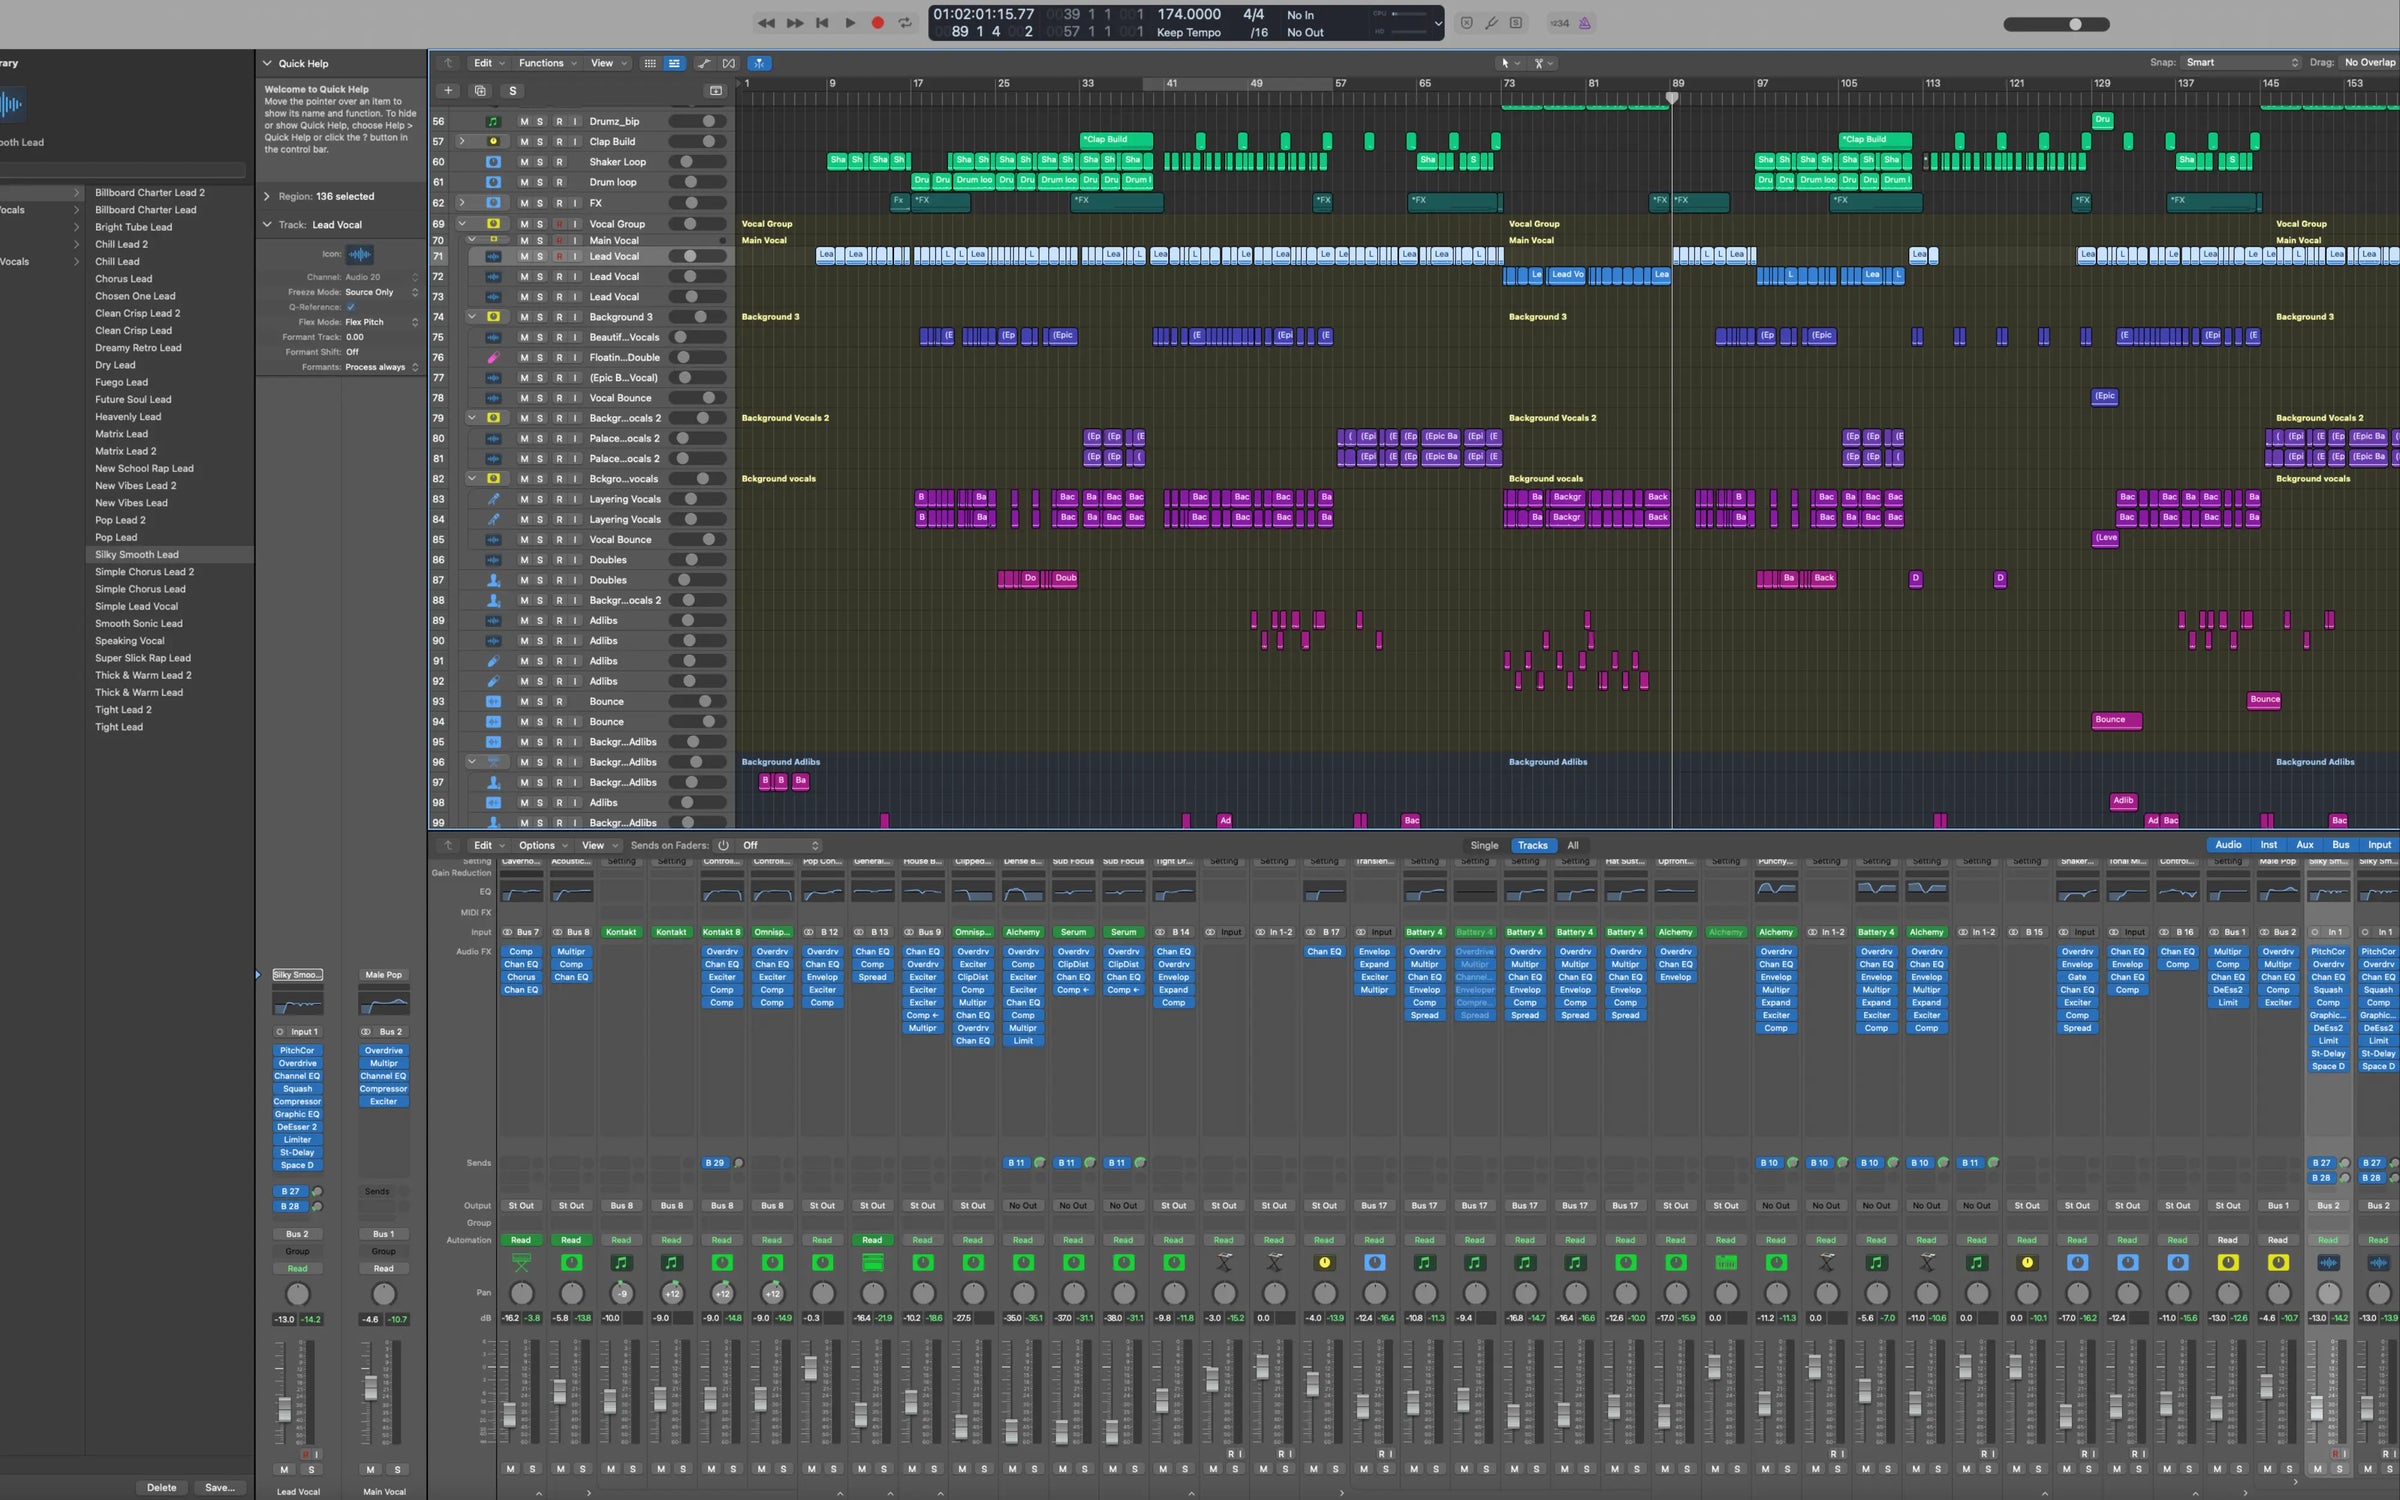Screen dimensions: 2400x1500
Task: Select the scissors tool dropdown
Action: coord(1544,63)
